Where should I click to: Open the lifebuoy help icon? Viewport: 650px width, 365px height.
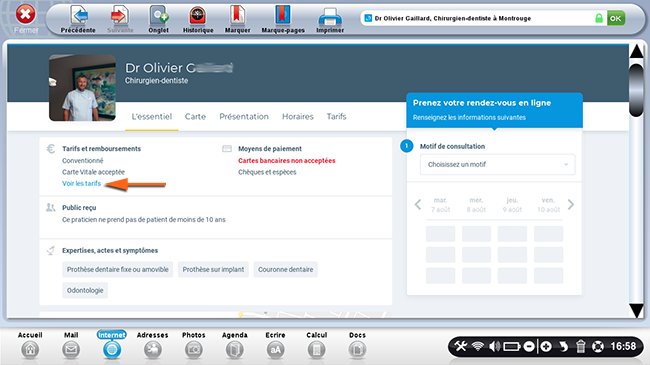pyautogui.click(x=598, y=346)
